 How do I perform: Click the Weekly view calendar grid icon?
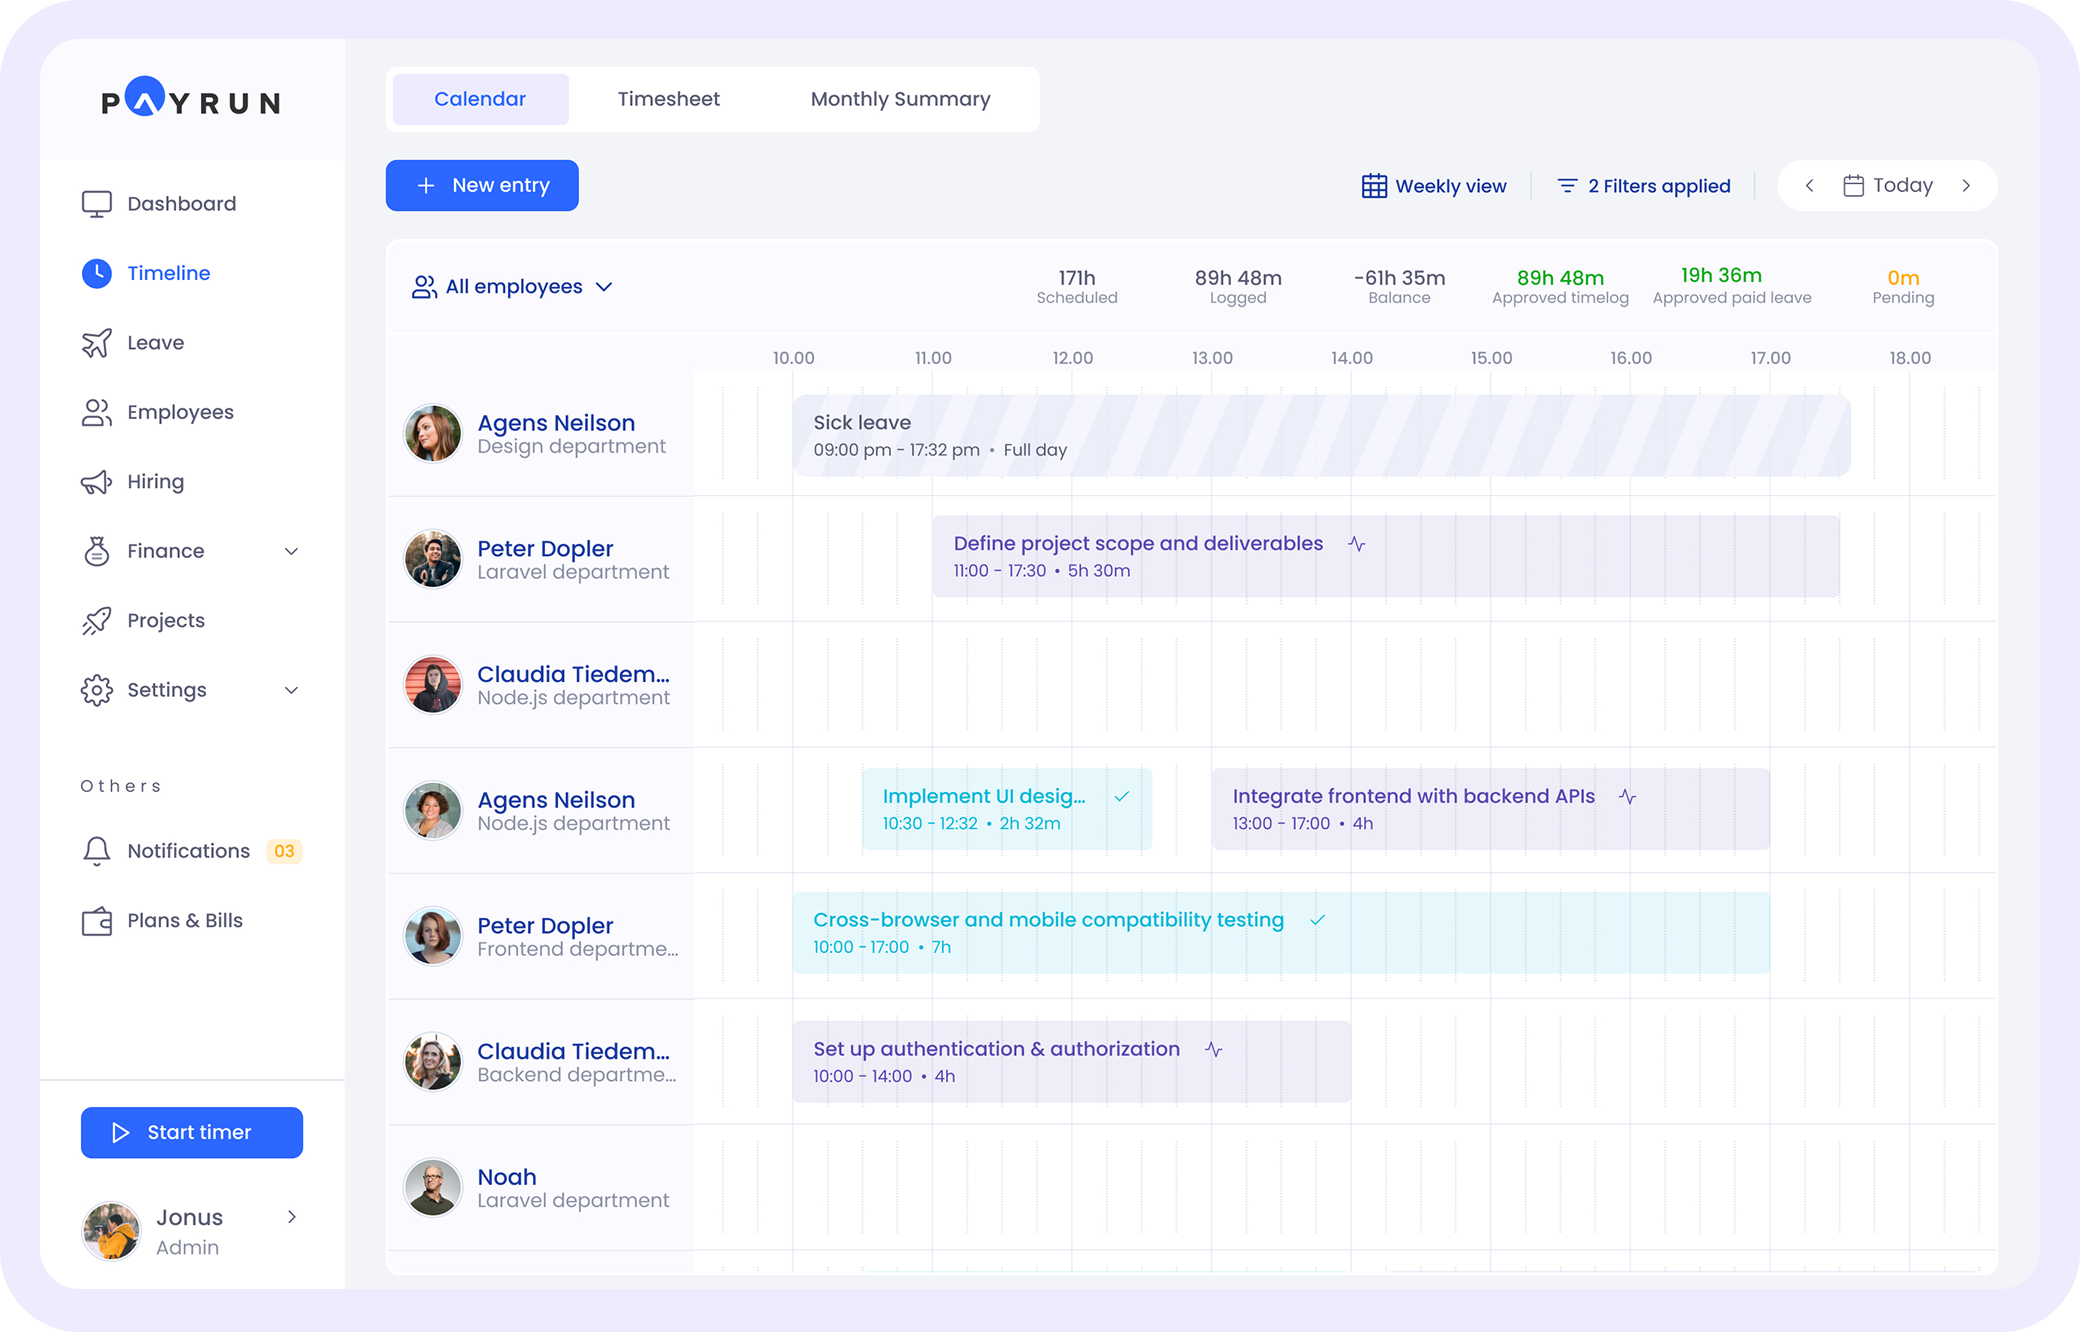[x=1374, y=186]
